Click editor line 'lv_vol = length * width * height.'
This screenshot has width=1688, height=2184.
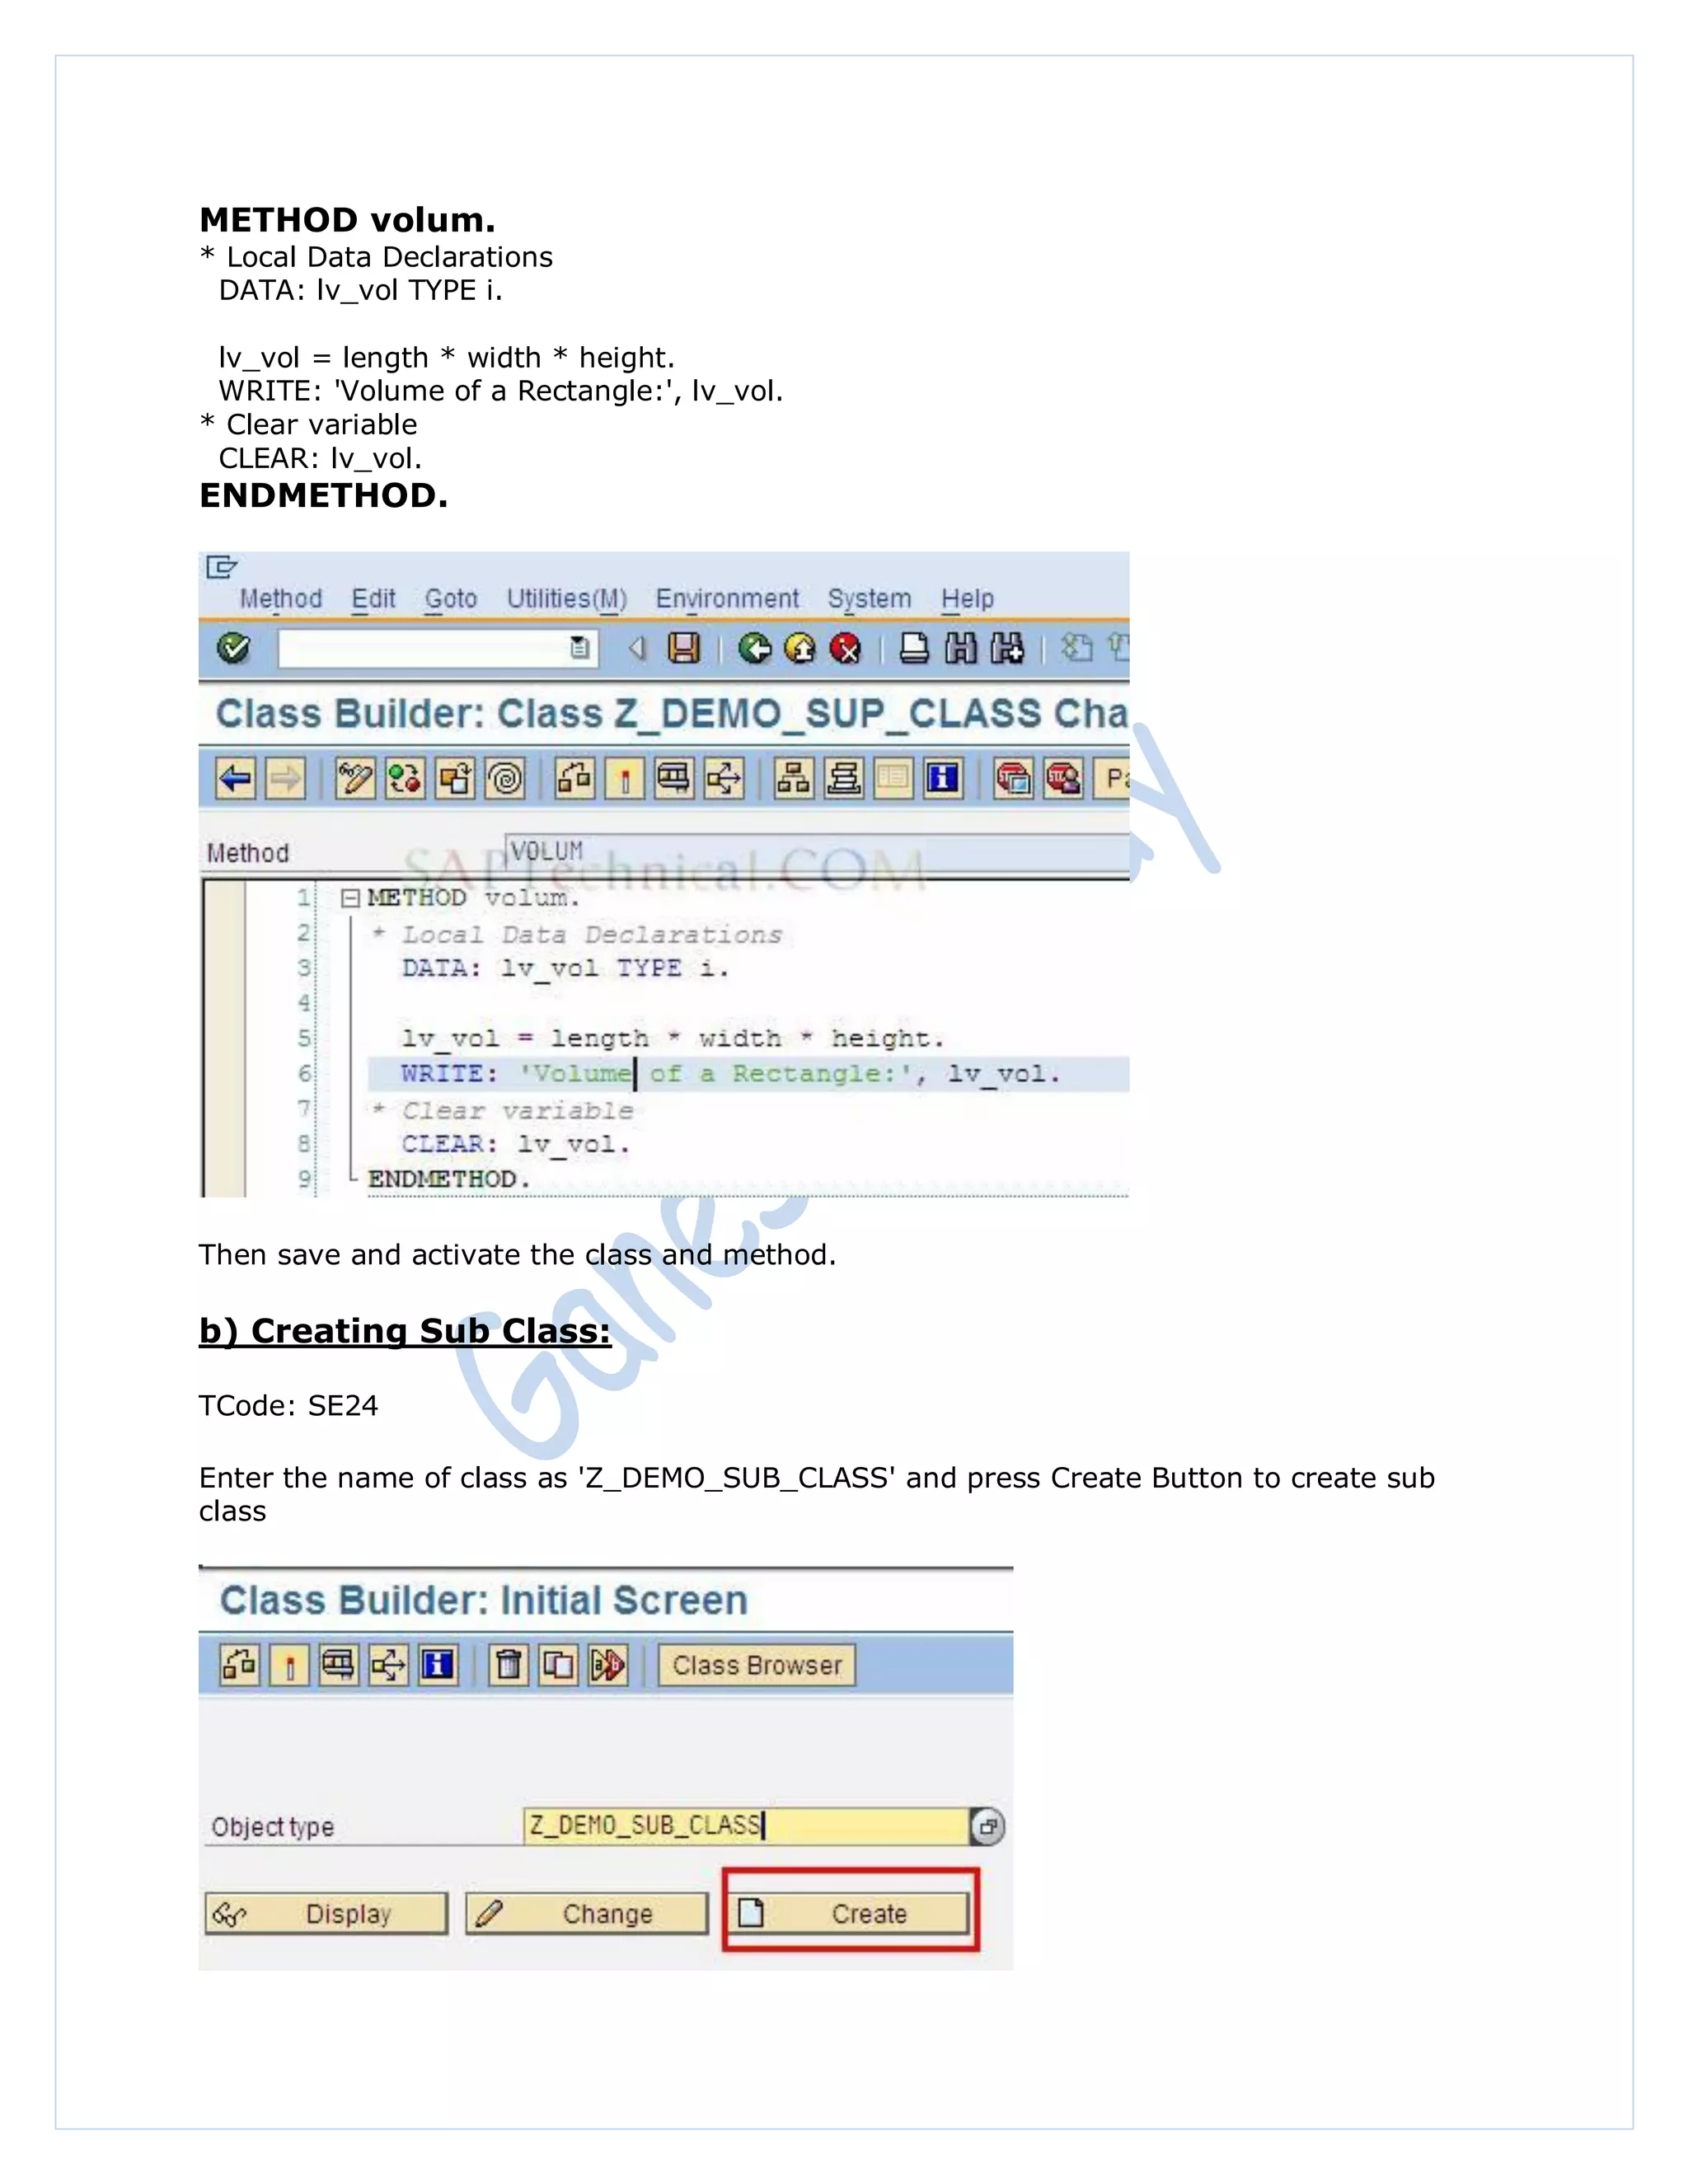coord(672,1039)
